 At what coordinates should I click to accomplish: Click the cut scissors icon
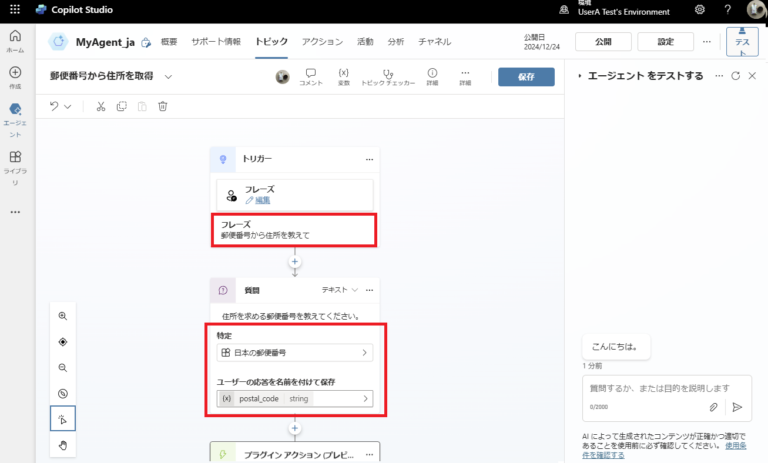[x=100, y=106]
